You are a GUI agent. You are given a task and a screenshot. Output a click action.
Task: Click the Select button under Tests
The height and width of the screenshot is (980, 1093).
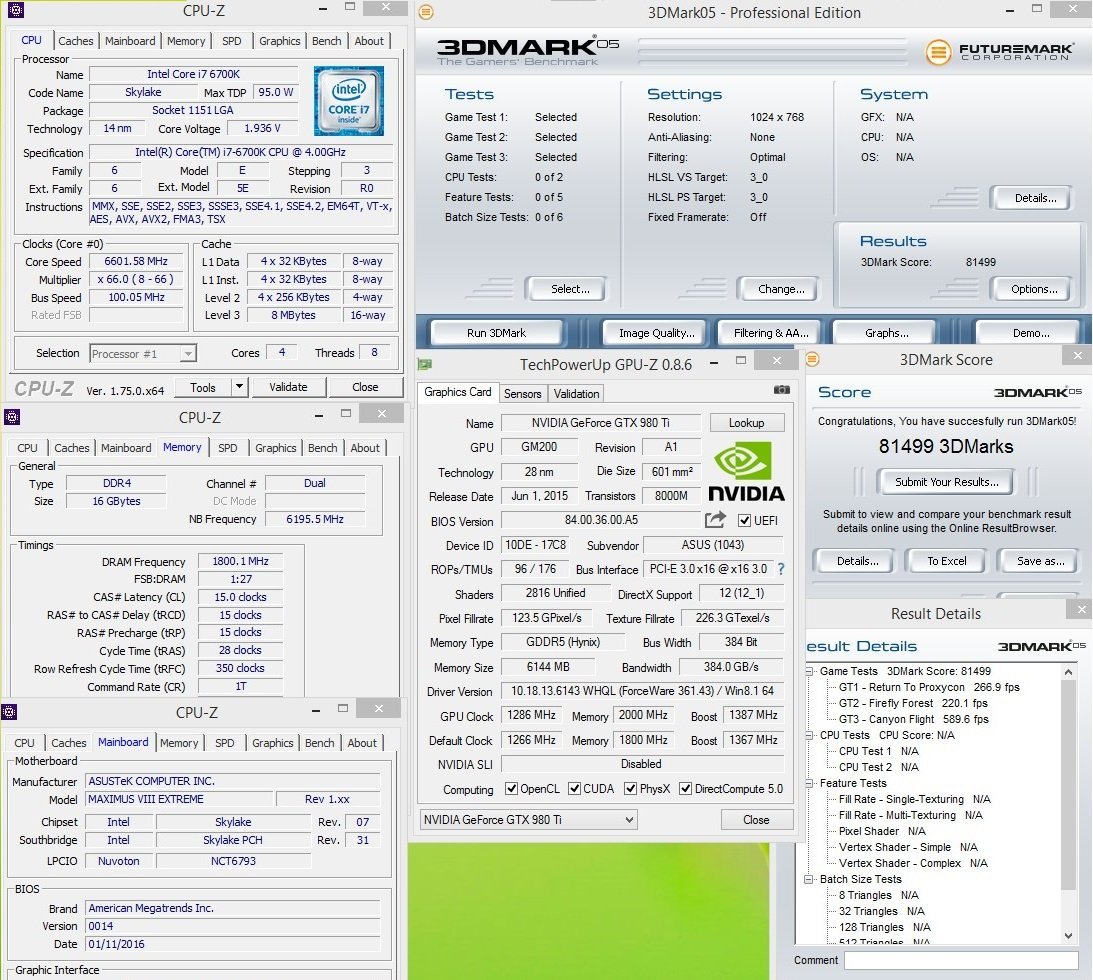tap(570, 289)
